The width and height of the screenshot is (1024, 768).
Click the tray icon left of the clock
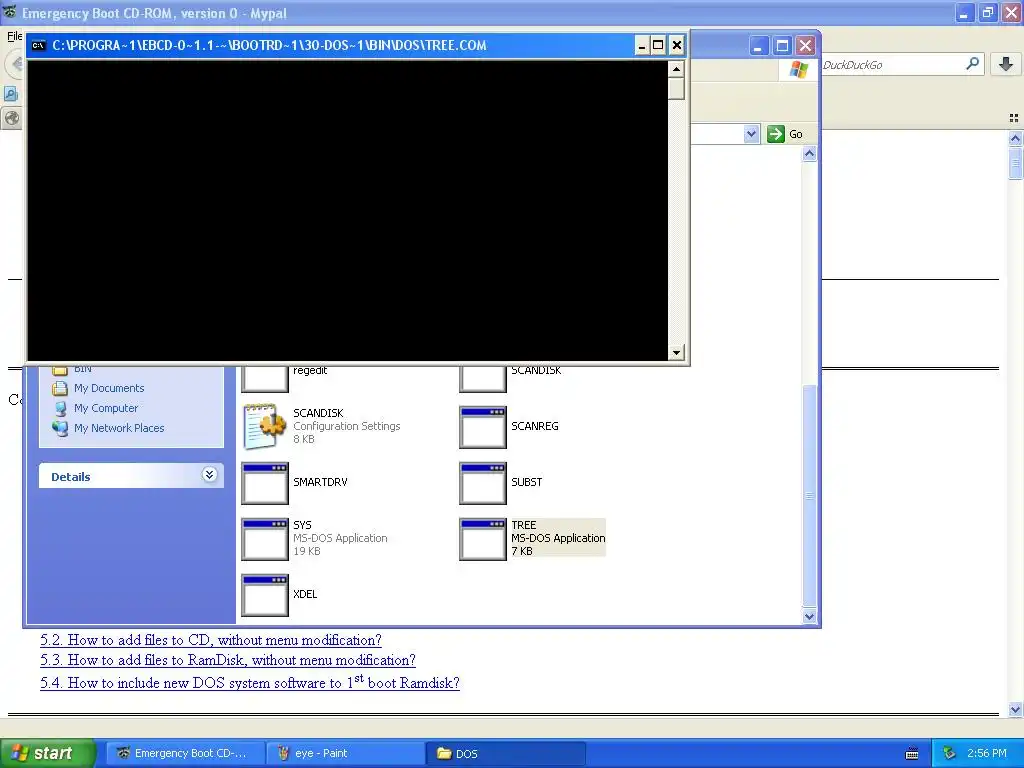click(950, 754)
